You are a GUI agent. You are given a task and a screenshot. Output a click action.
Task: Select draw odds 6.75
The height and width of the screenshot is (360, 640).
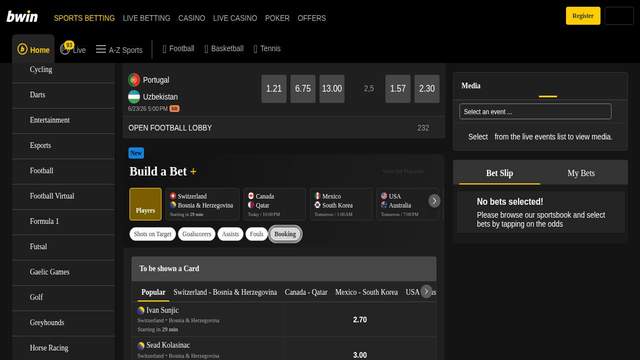303,89
